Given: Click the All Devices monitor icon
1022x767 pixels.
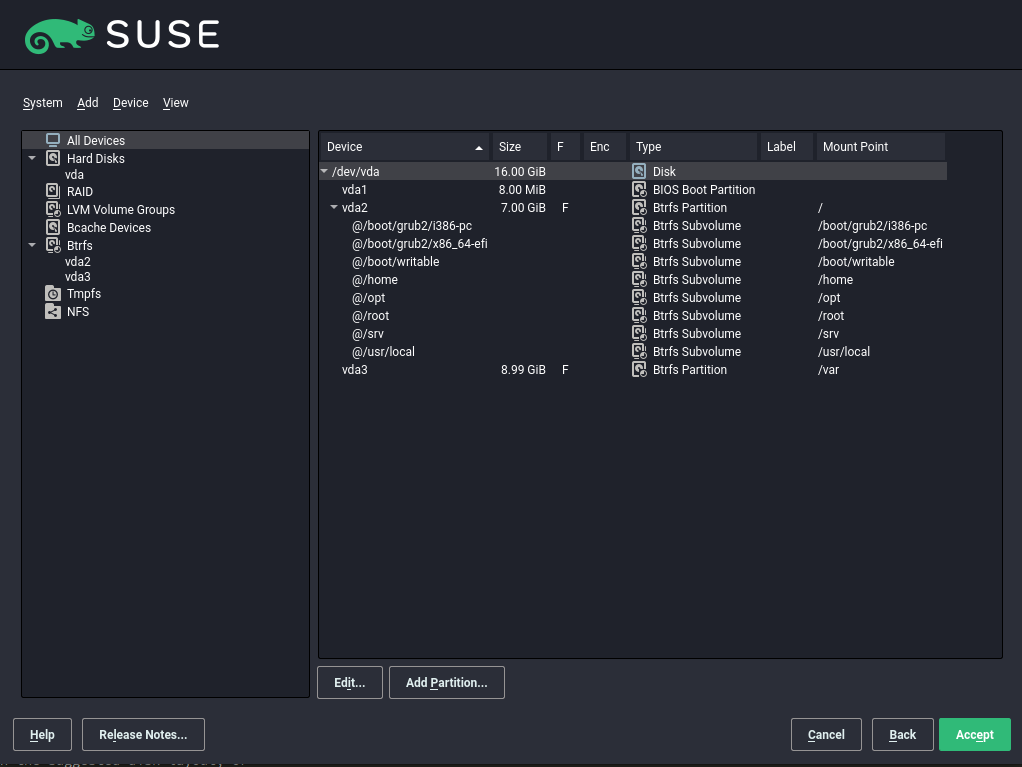Looking at the screenshot, I should pos(53,141).
